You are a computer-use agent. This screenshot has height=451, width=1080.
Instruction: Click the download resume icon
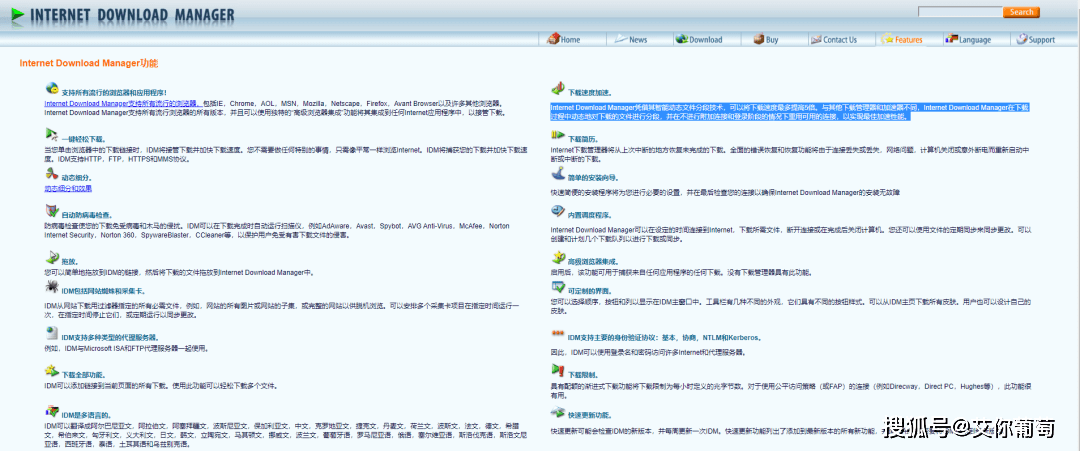click(557, 135)
